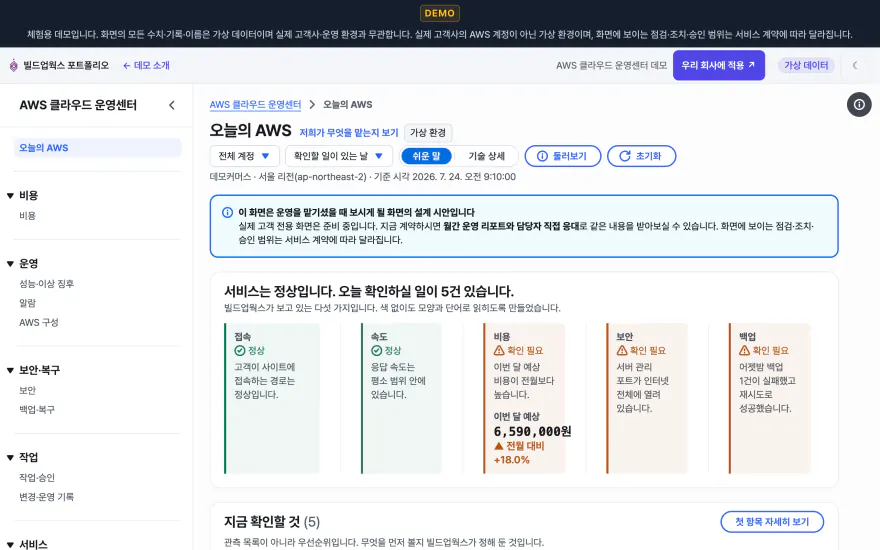The width and height of the screenshot is (880, 550).
Task: Click the DEMO badge at top
Action: pyautogui.click(x=439, y=13)
